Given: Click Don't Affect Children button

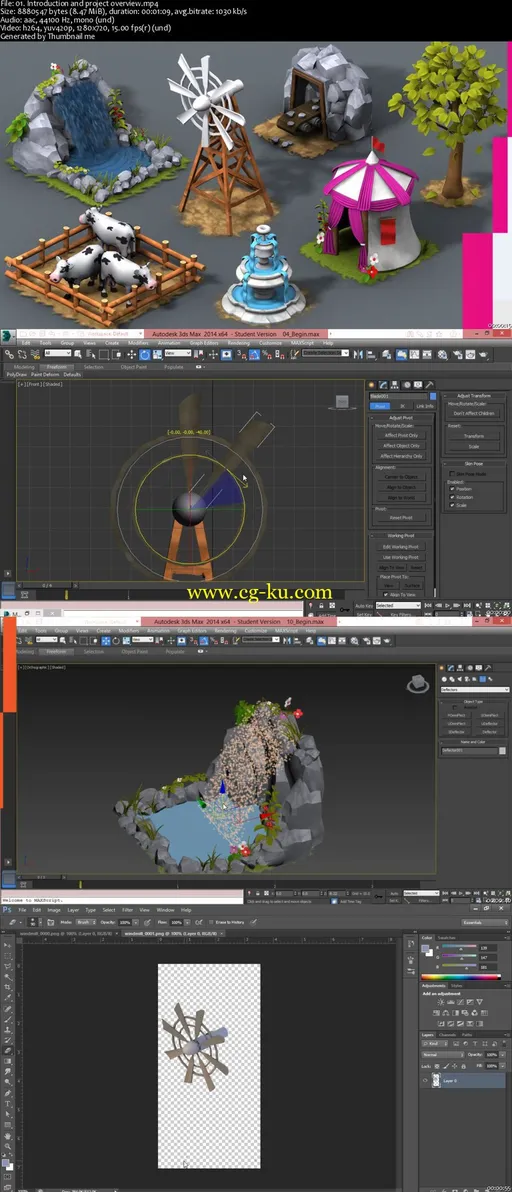Looking at the screenshot, I should (x=474, y=414).
